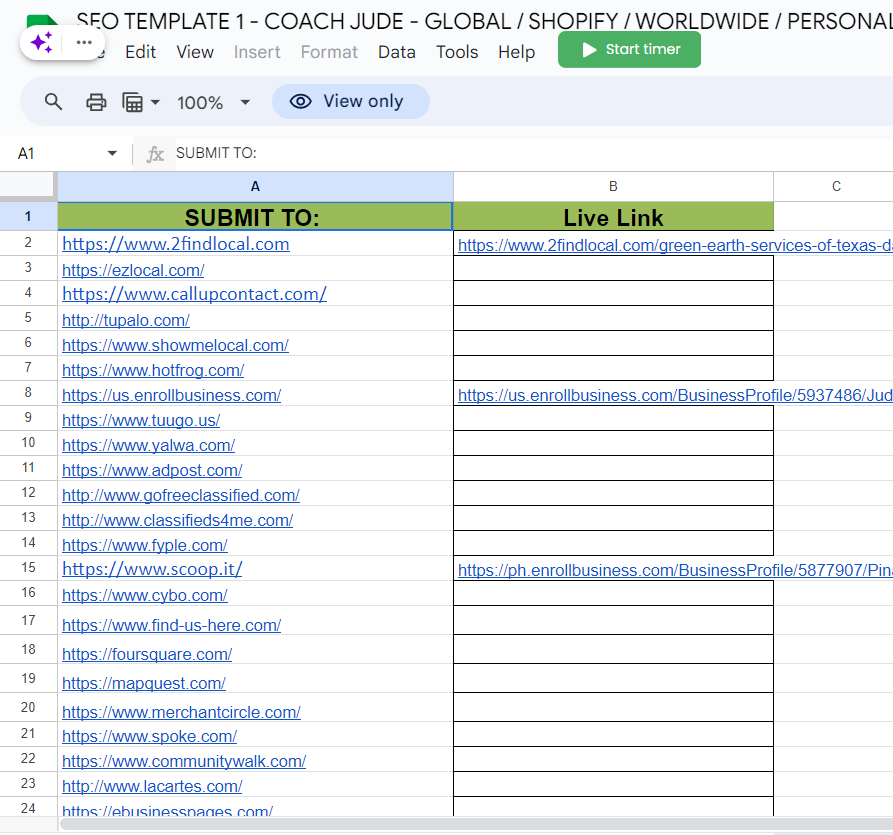893x835 pixels.
Task: Open the ph.enrollbusiness BusinessProfile/5877907 live link
Action: (x=675, y=570)
